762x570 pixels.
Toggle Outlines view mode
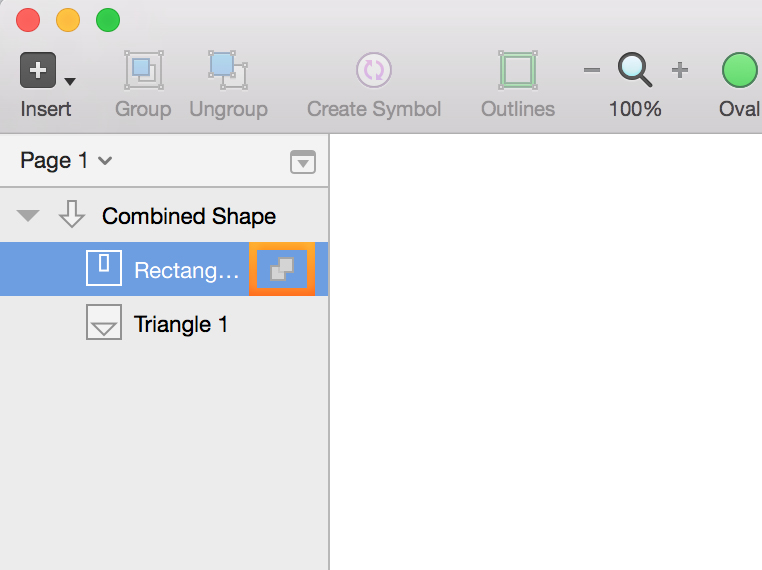(x=518, y=69)
